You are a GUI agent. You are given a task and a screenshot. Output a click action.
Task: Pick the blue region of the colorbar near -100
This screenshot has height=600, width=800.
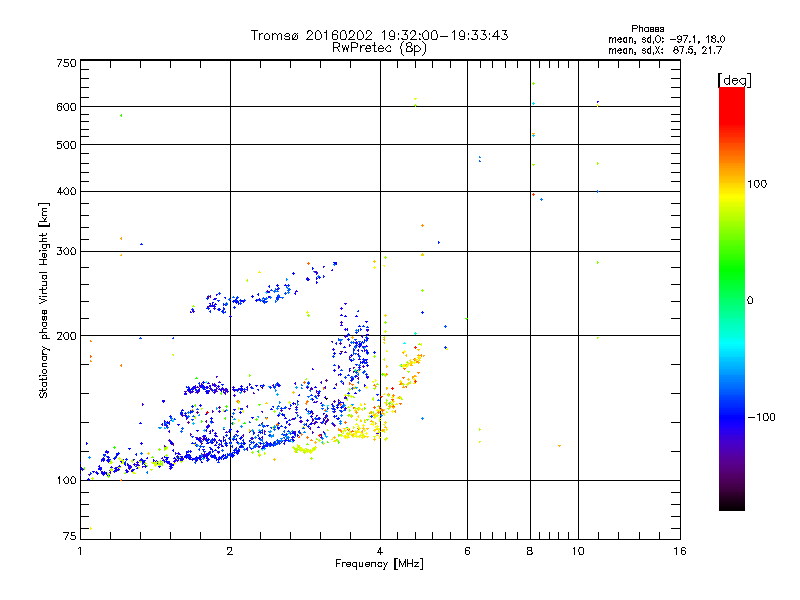(732, 416)
